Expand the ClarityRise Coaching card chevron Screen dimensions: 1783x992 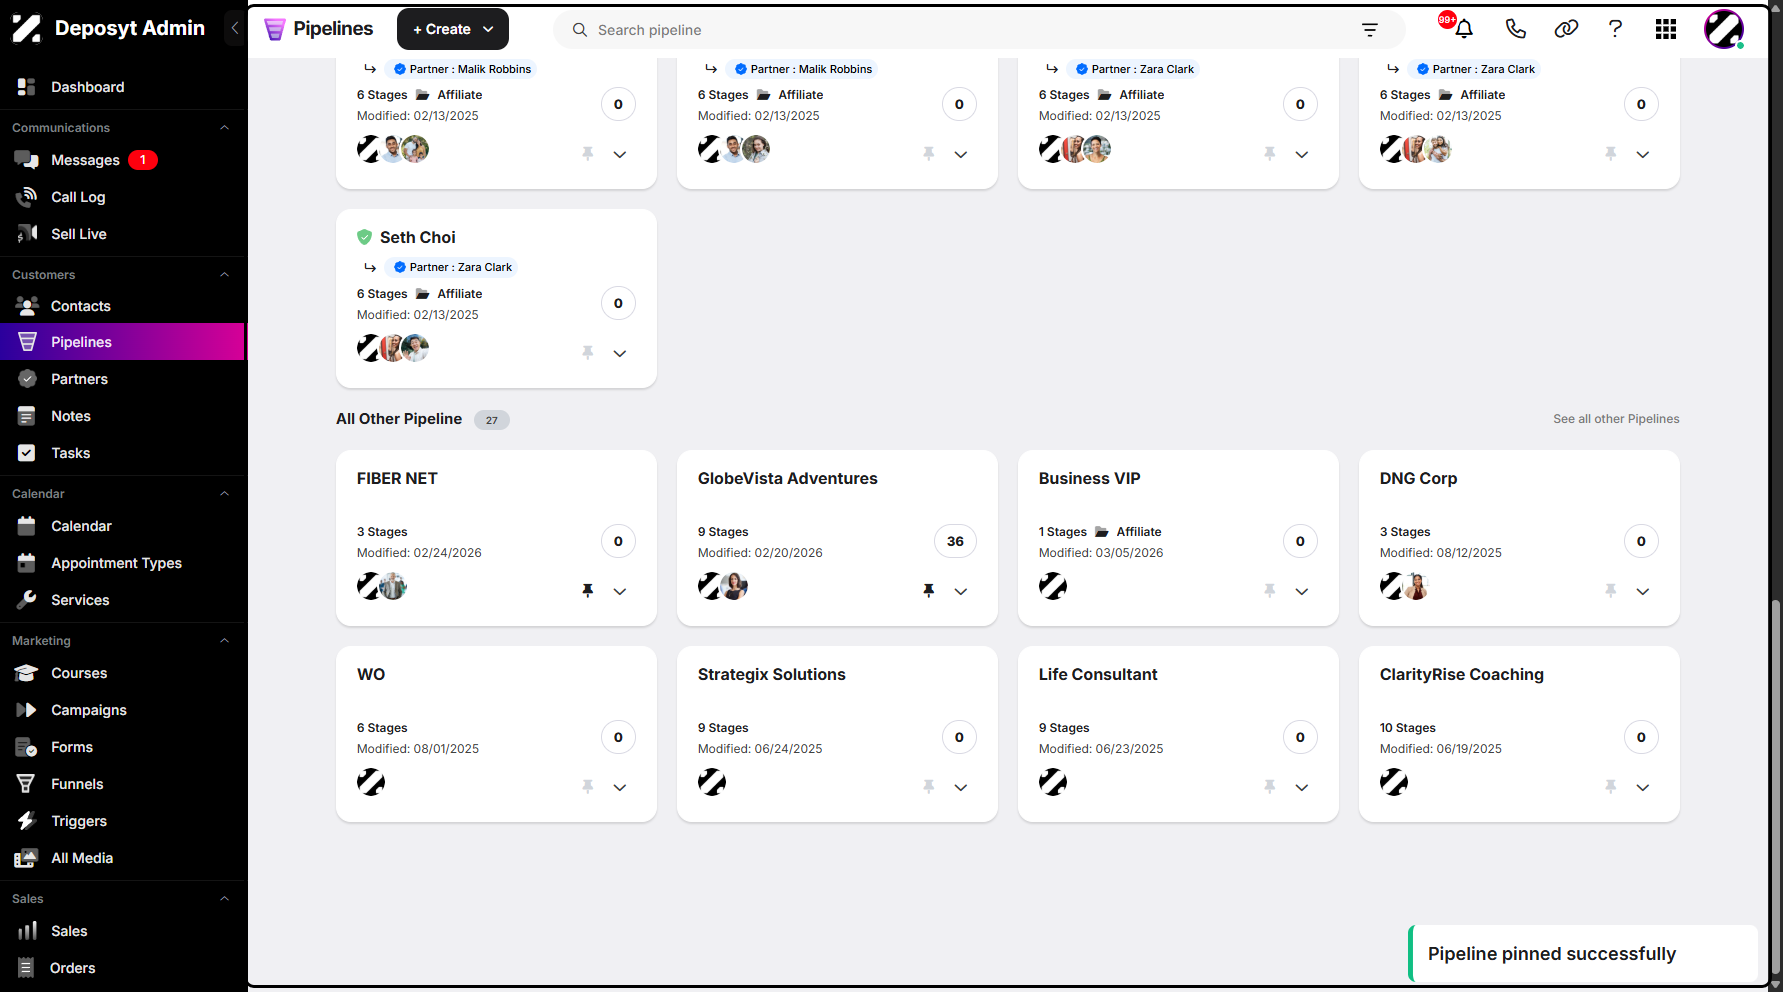[x=1643, y=788]
